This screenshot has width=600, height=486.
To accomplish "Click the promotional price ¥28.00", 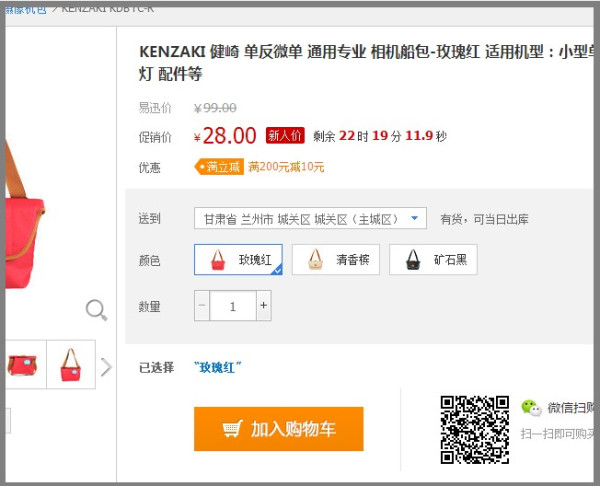I will 225,136.
